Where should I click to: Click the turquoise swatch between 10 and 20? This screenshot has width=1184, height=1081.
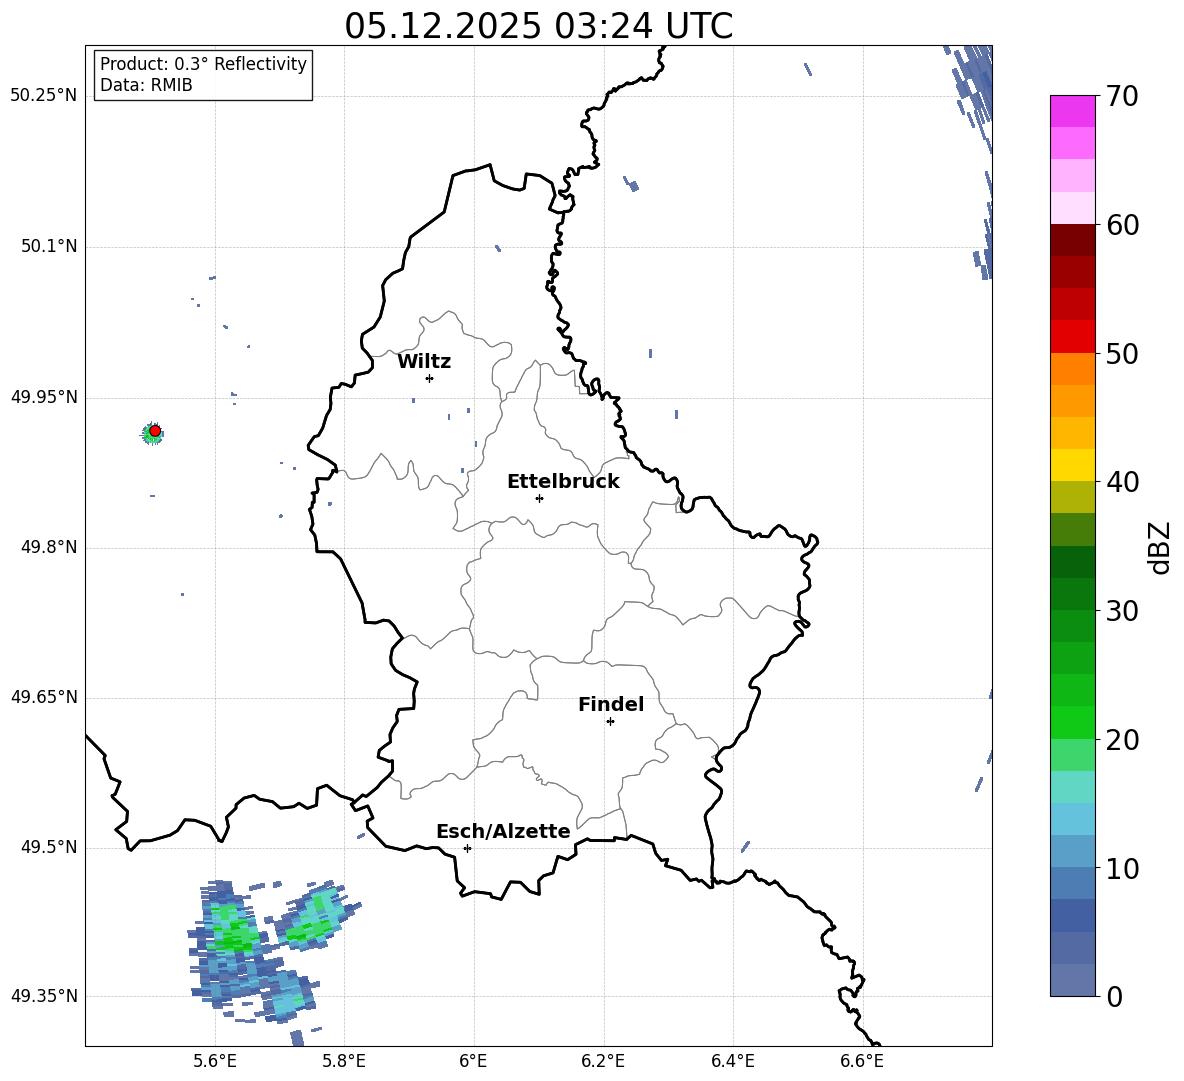pos(1072,787)
